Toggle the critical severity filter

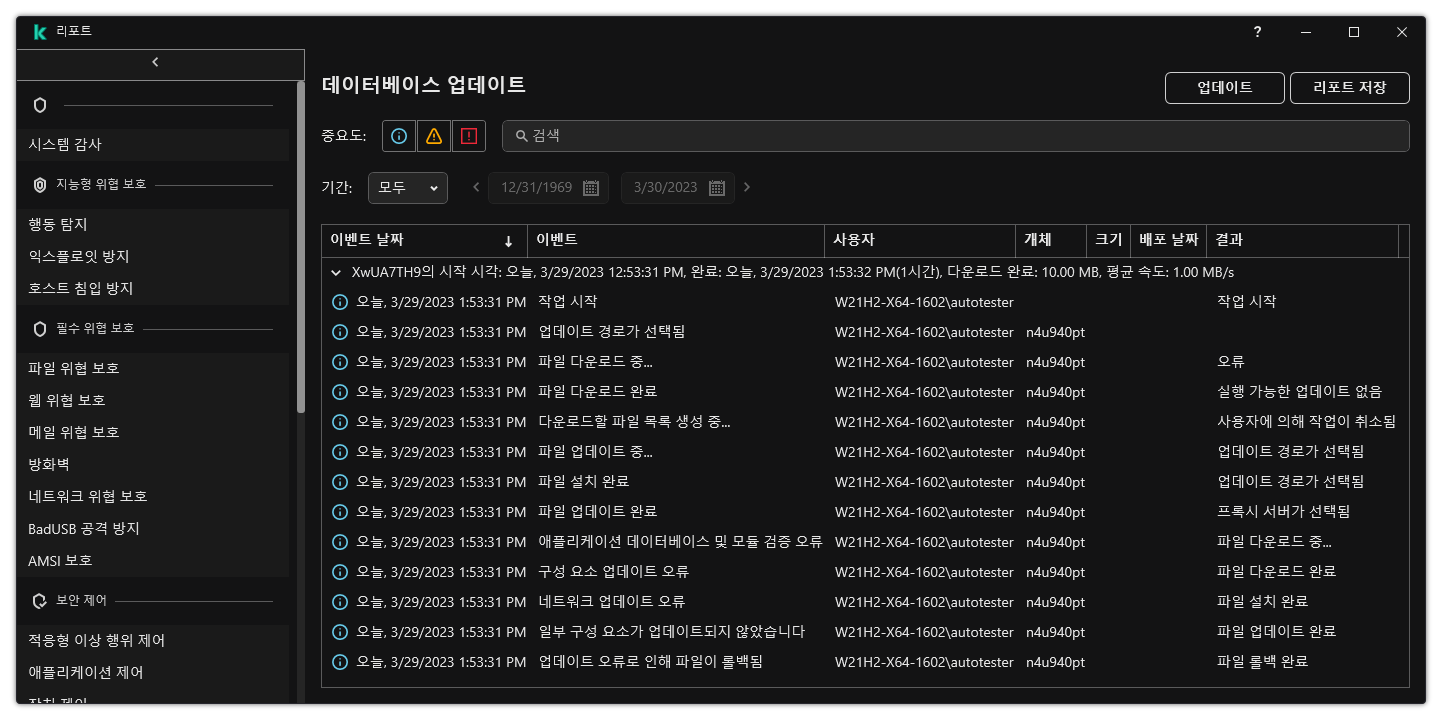[x=468, y=135]
